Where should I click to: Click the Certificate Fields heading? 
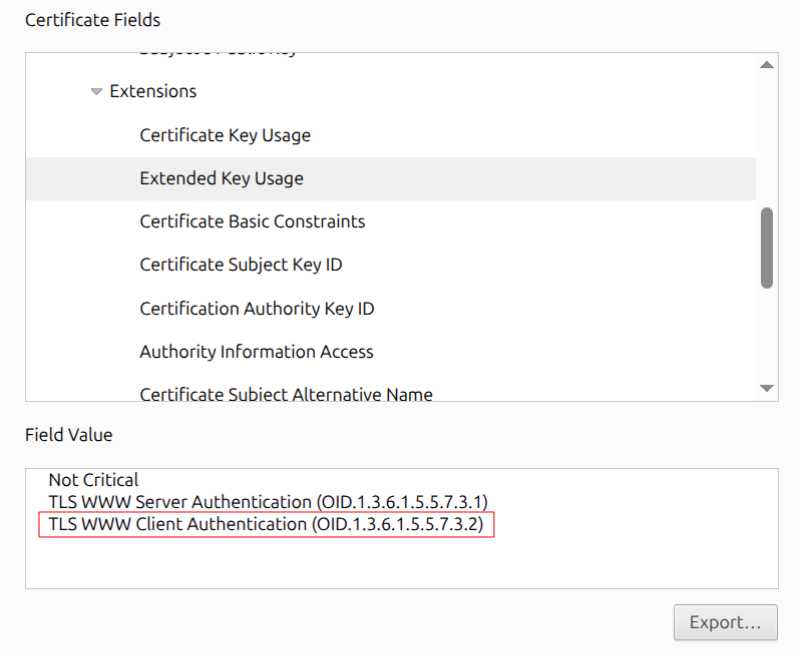(x=92, y=19)
